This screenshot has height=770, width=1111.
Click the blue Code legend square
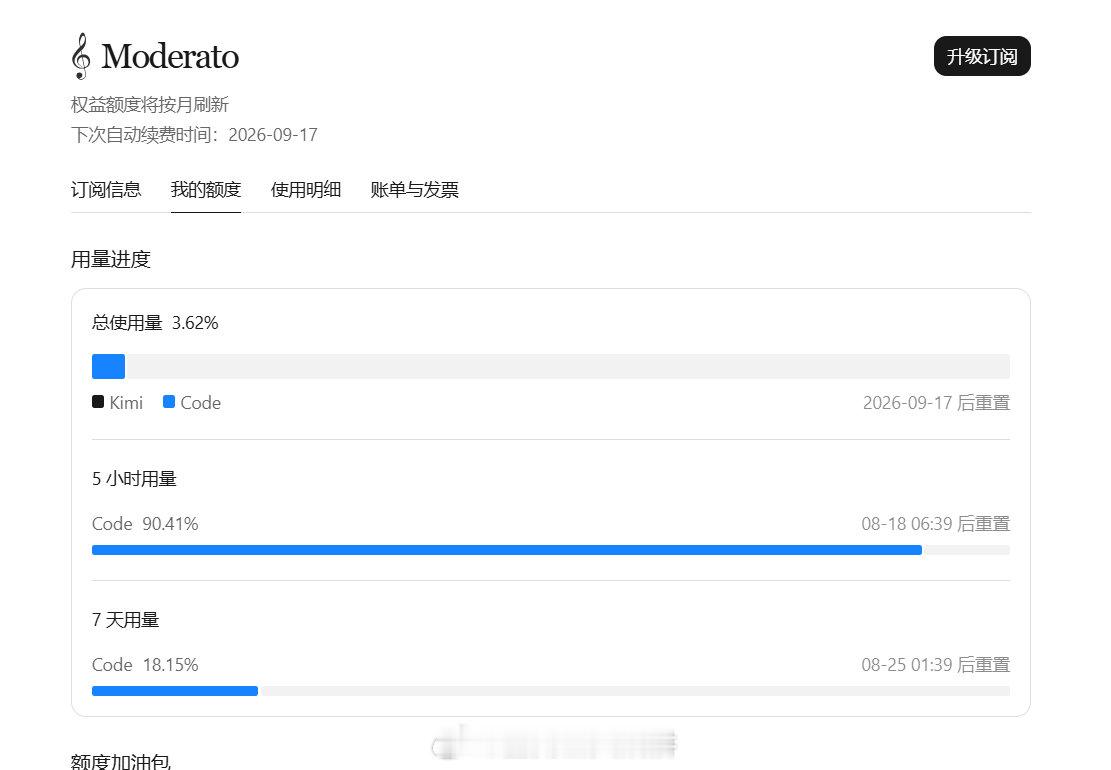pos(169,402)
